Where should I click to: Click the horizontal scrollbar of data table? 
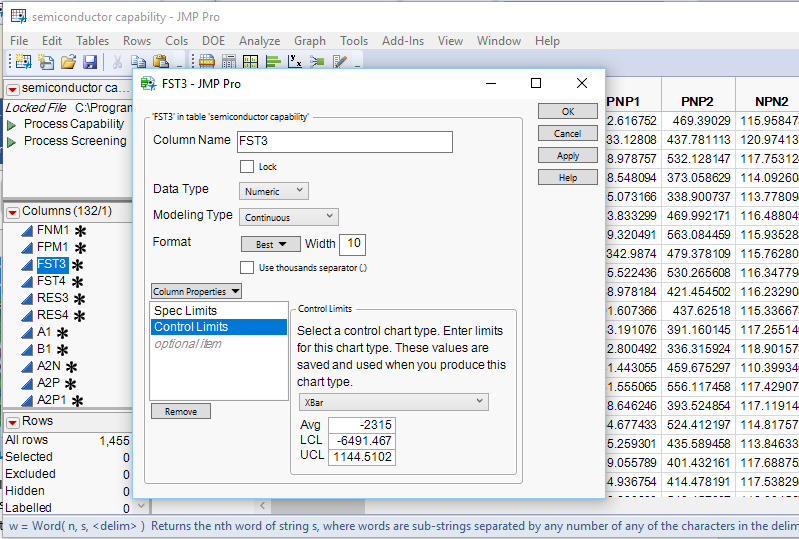[317, 506]
